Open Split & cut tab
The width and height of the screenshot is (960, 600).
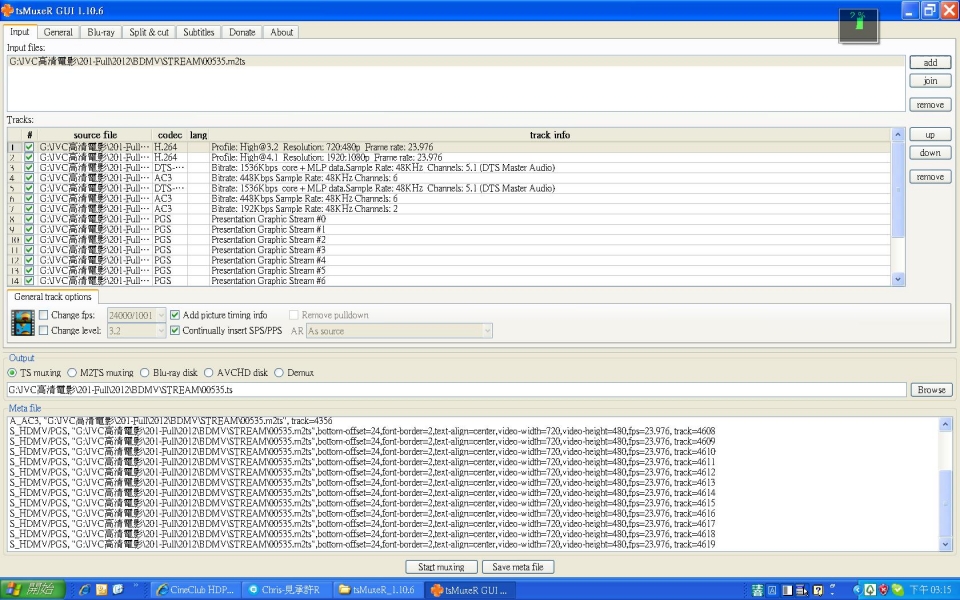click(x=149, y=32)
